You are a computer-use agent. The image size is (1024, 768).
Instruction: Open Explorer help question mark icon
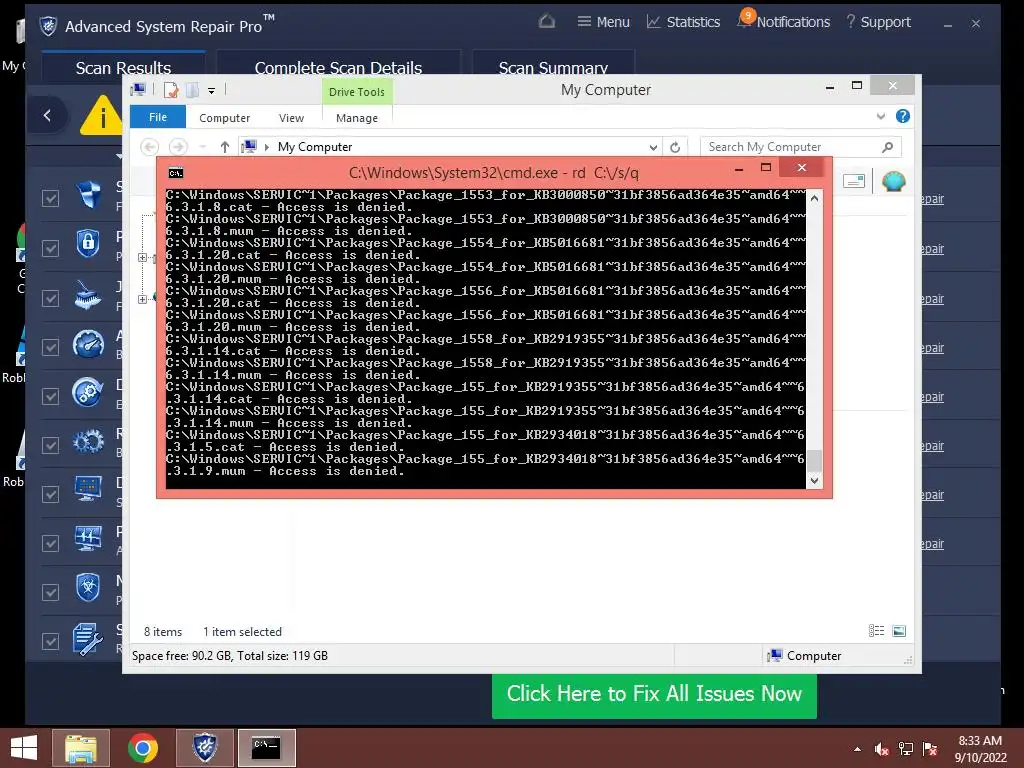click(x=903, y=116)
